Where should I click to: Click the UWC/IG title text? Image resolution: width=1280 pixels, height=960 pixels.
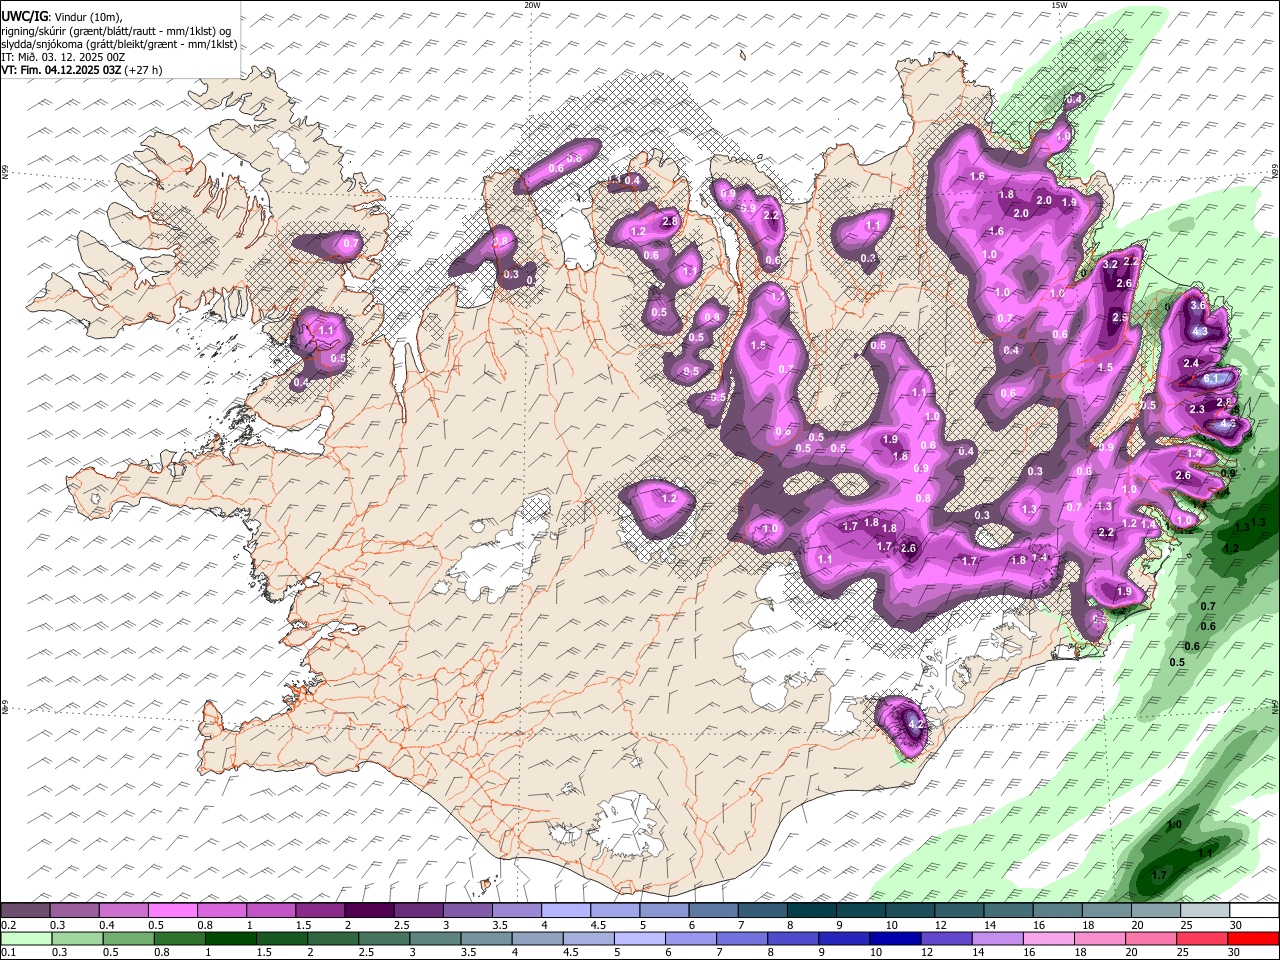[24, 16]
